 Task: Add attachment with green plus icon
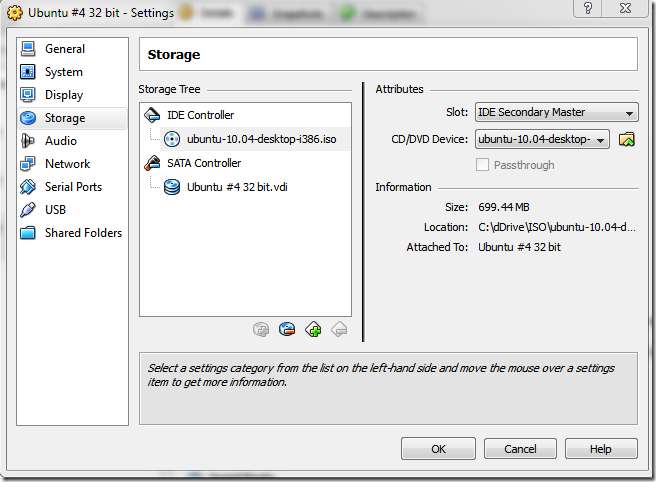(x=313, y=330)
